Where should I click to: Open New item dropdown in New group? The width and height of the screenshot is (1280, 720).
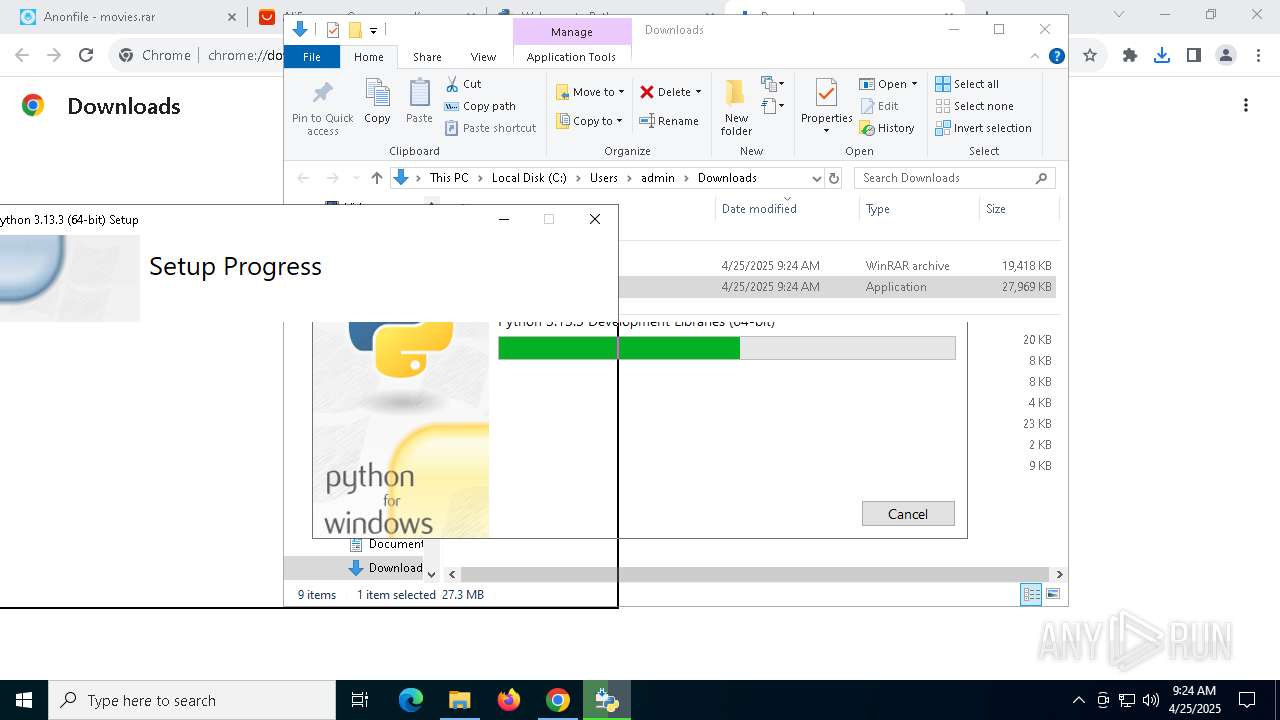(x=772, y=84)
